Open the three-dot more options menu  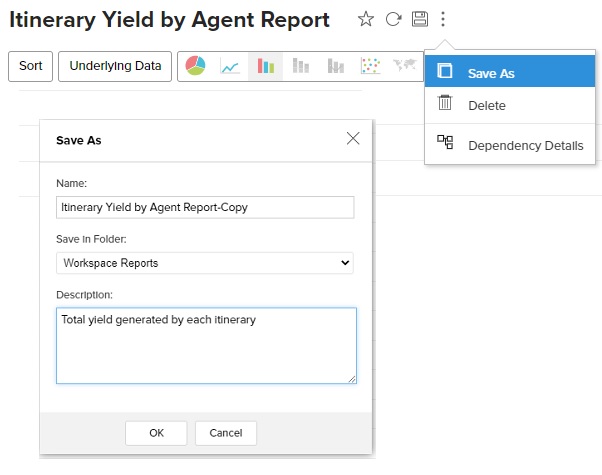click(444, 19)
